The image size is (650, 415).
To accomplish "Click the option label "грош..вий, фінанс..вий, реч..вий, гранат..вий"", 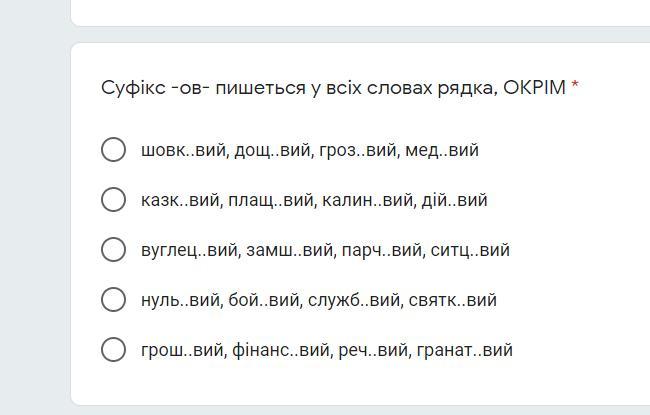I will tap(326, 350).
